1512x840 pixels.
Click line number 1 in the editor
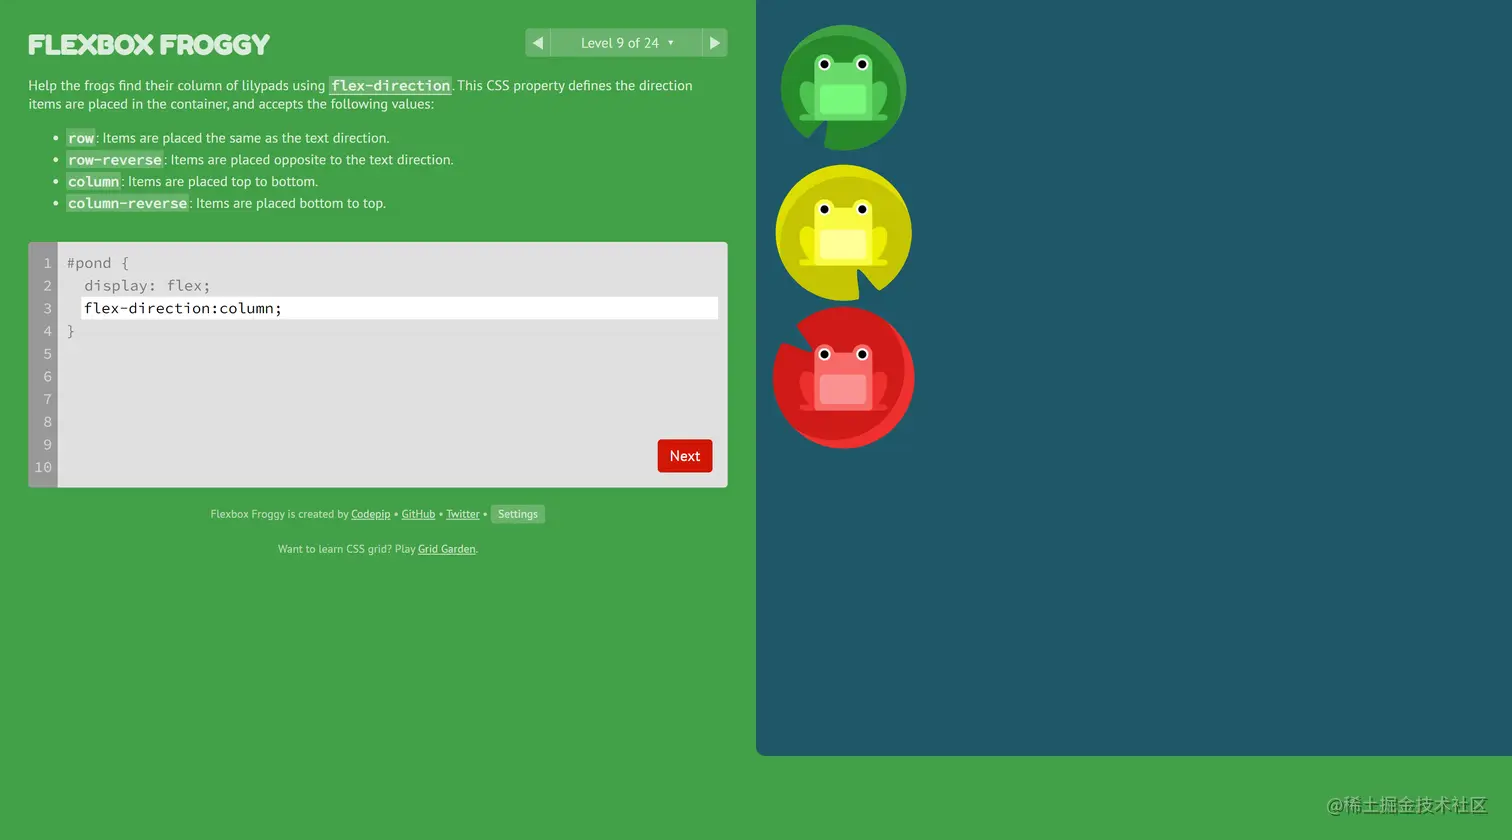47,263
